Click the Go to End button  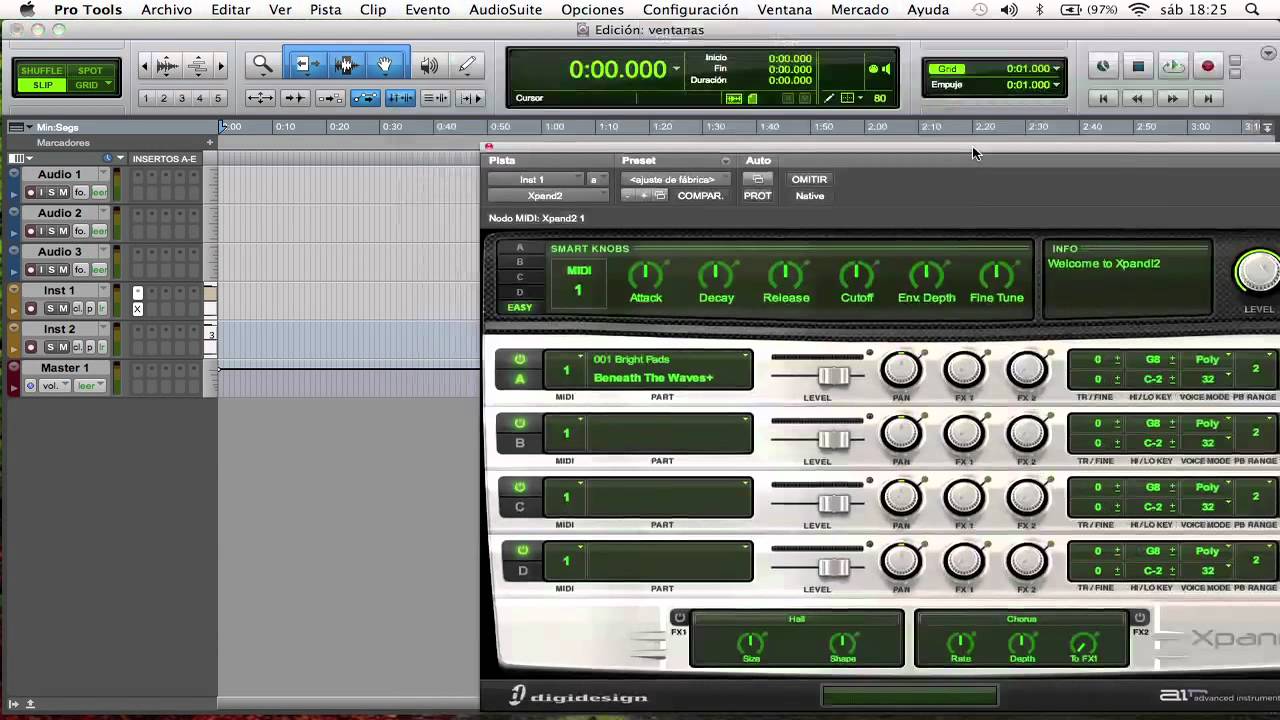[x=1208, y=98]
